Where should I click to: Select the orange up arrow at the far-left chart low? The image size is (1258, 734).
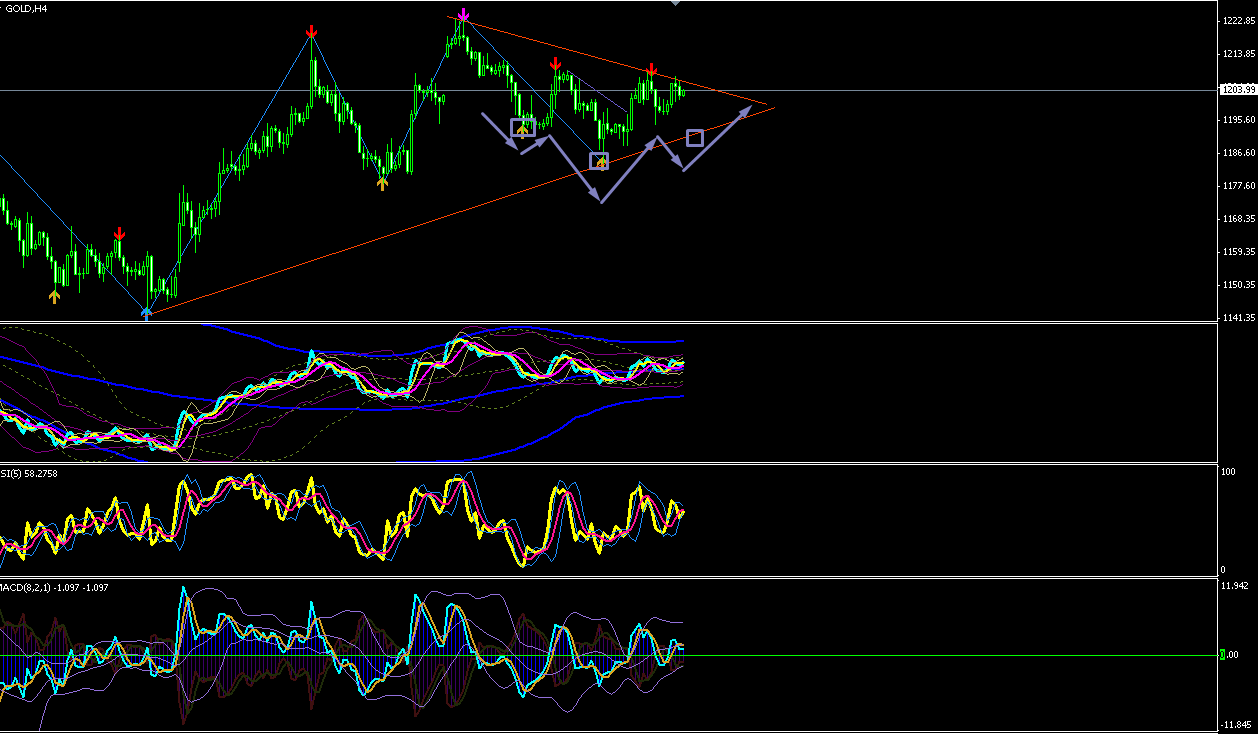[x=55, y=296]
